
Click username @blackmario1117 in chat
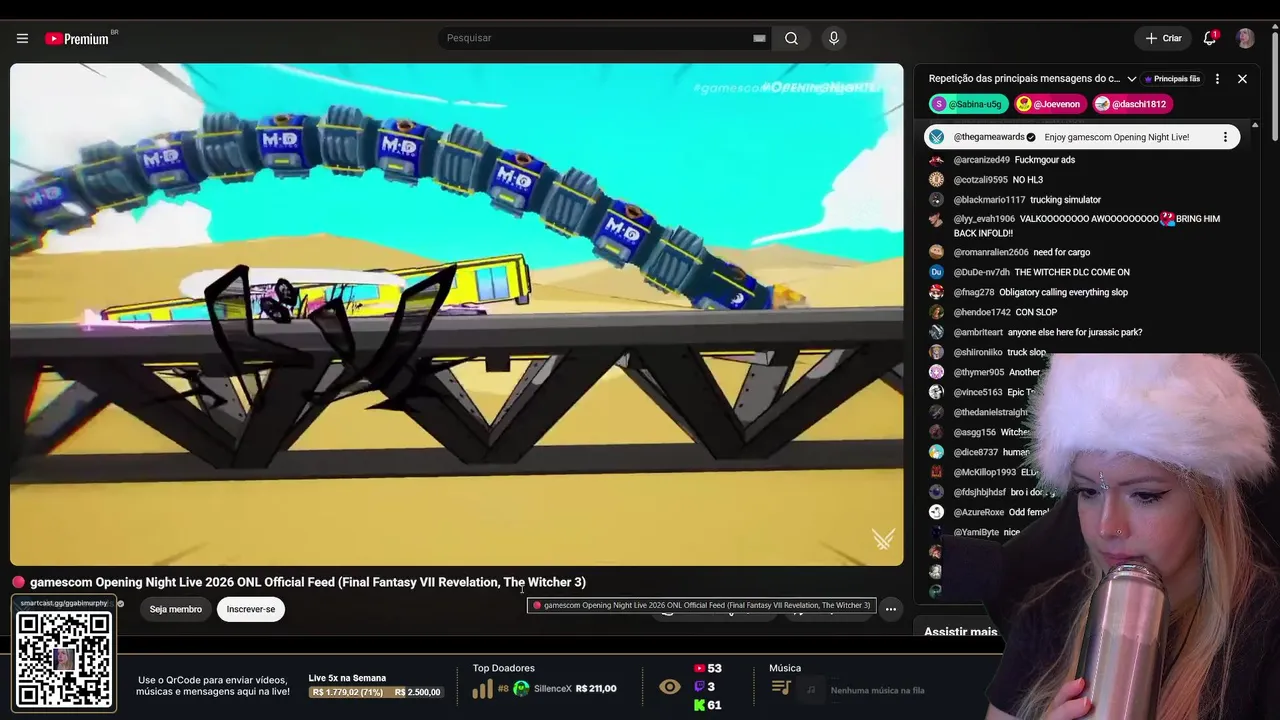pos(989,200)
